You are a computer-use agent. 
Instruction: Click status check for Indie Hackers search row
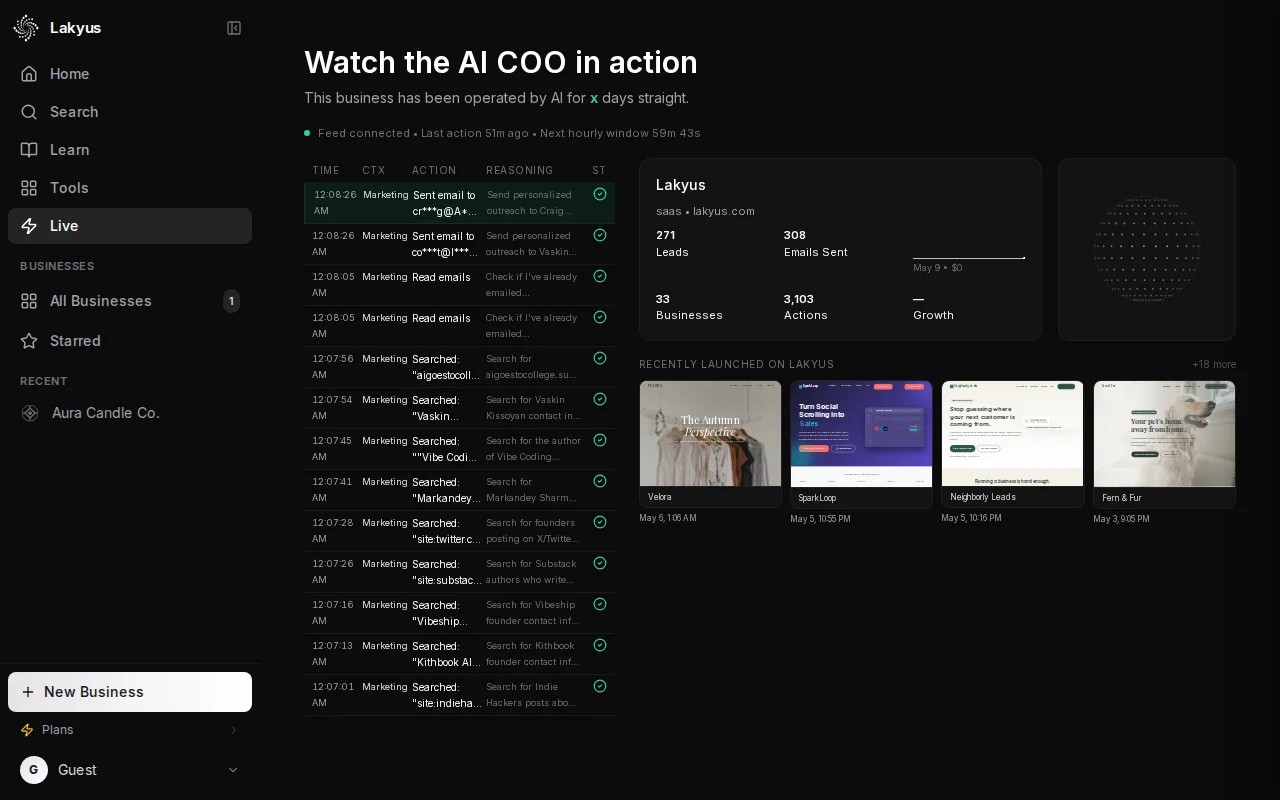(600, 686)
